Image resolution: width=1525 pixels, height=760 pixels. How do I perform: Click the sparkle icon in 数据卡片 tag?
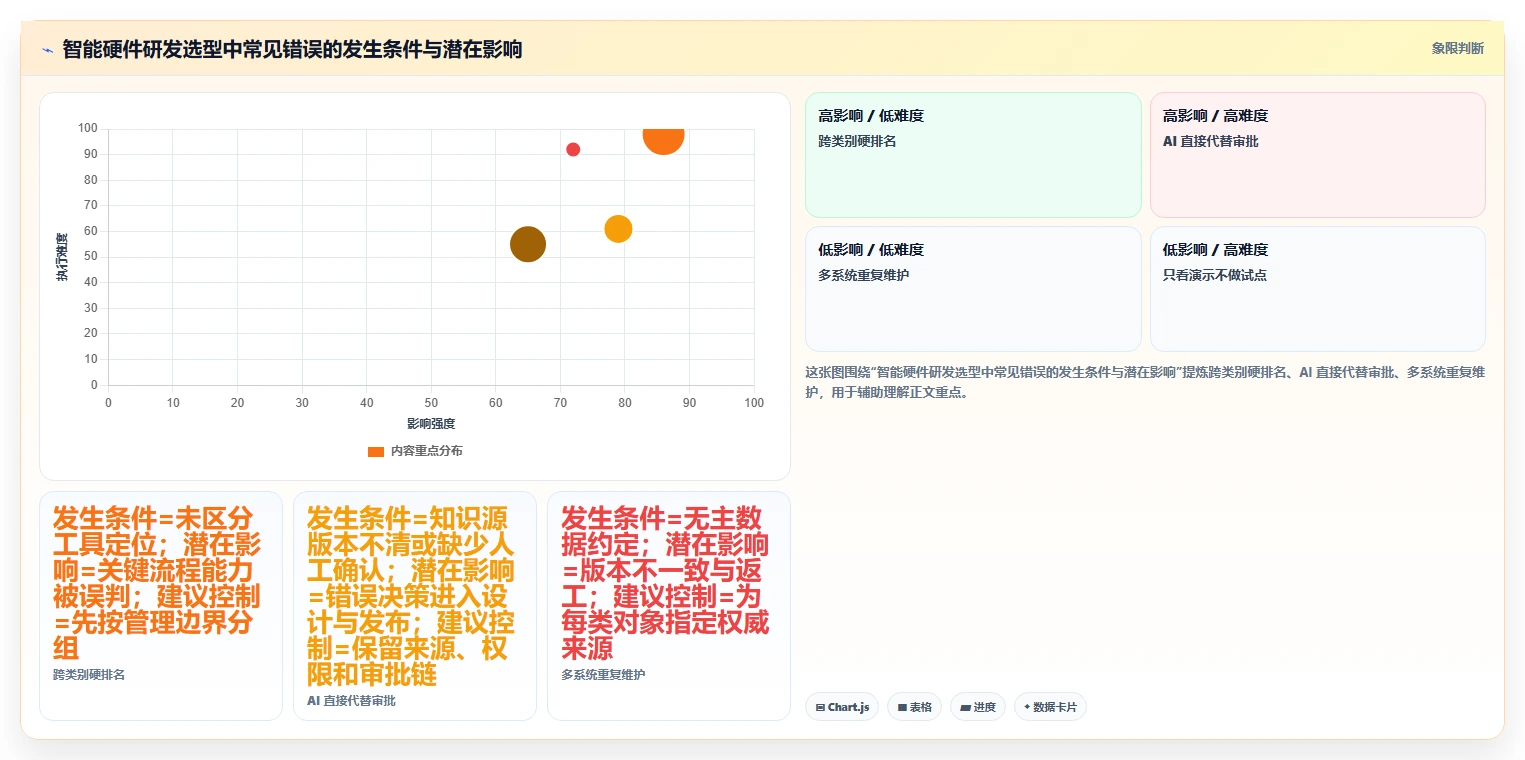tap(1027, 707)
